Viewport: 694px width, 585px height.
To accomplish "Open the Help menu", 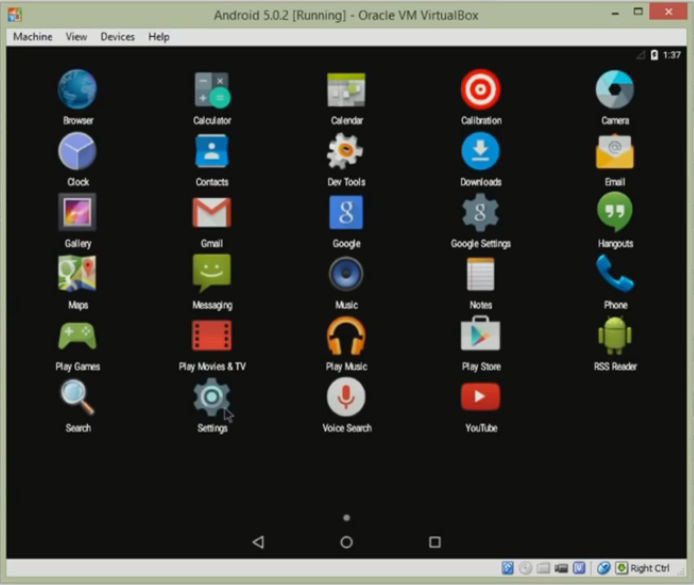I will tap(159, 37).
